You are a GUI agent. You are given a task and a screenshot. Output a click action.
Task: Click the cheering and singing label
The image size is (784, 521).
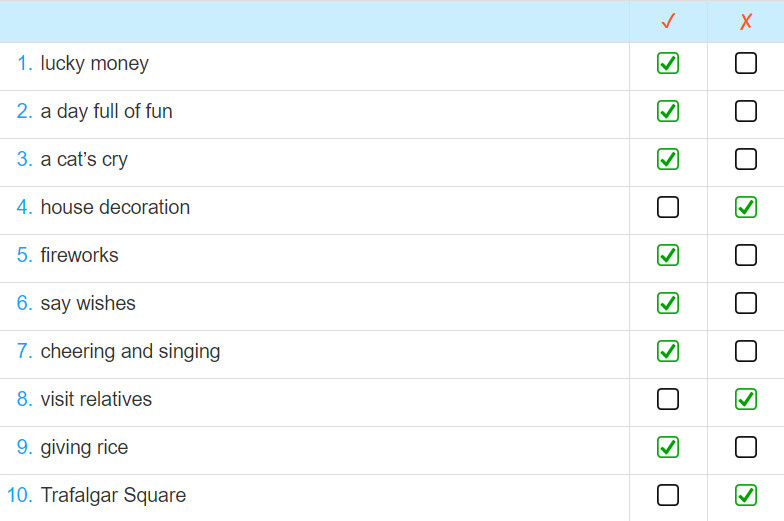130,352
